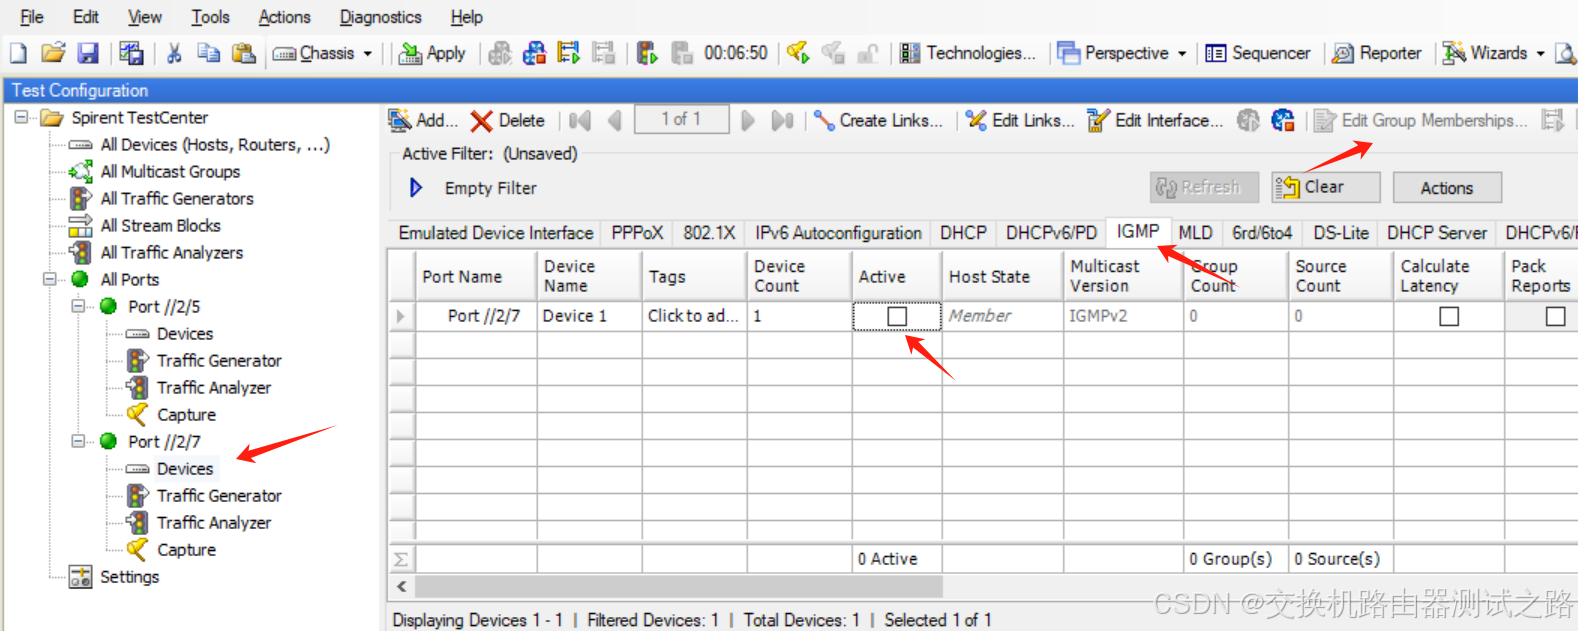This screenshot has height=631, width=1578.
Task: Switch to the PPPoX tab
Action: 637,233
